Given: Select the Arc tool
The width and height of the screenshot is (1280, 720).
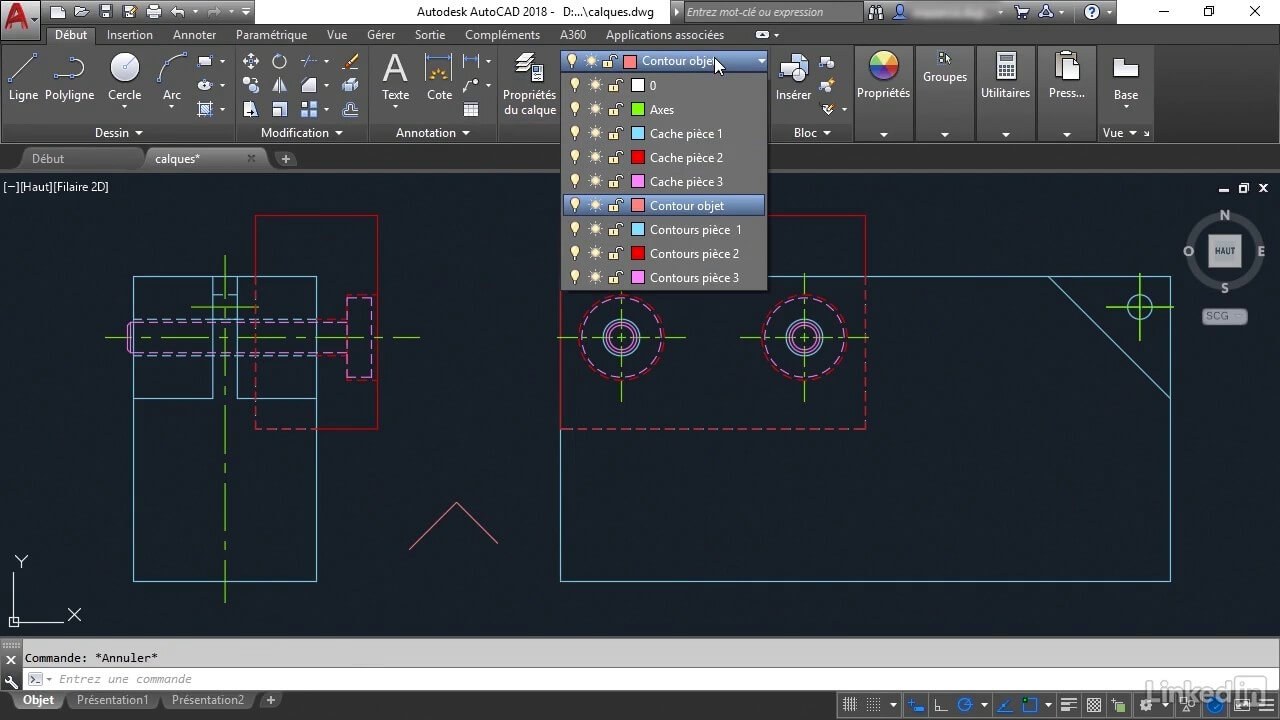Looking at the screenshot, I should 172,77.
